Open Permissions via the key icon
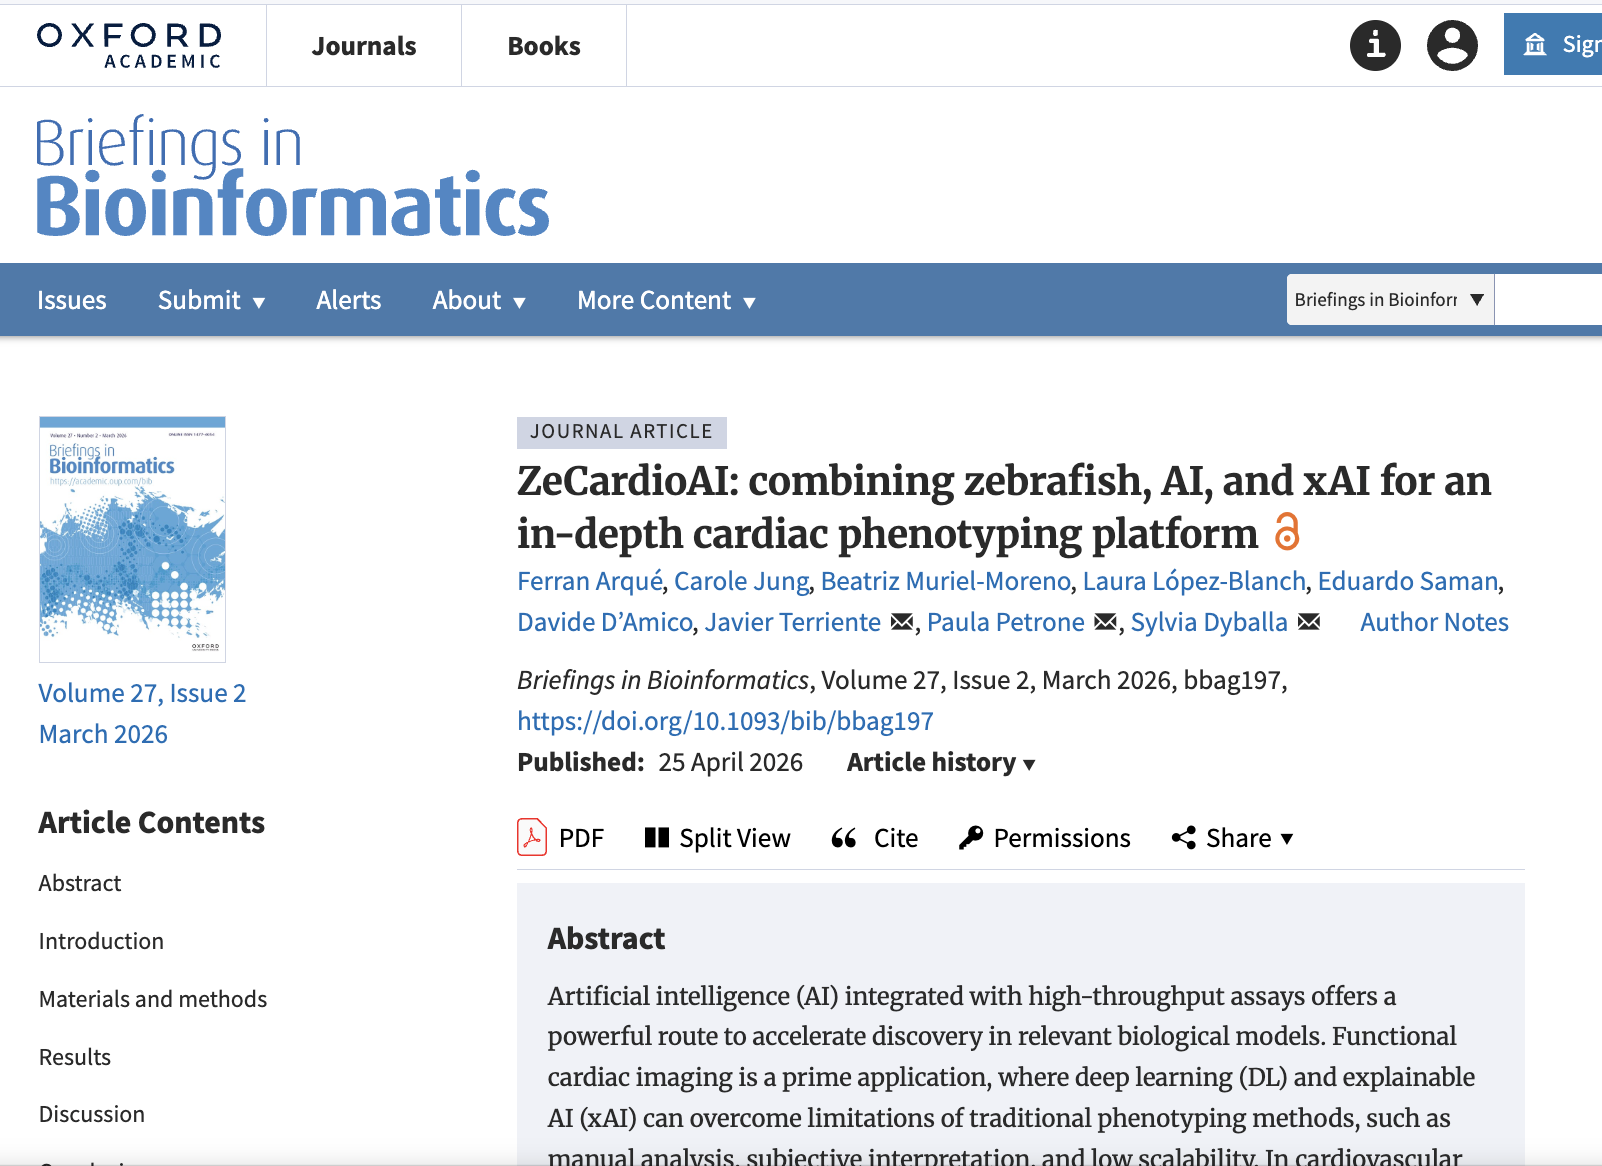This screenshot has height=1166, width=1602. [1044, 838]
